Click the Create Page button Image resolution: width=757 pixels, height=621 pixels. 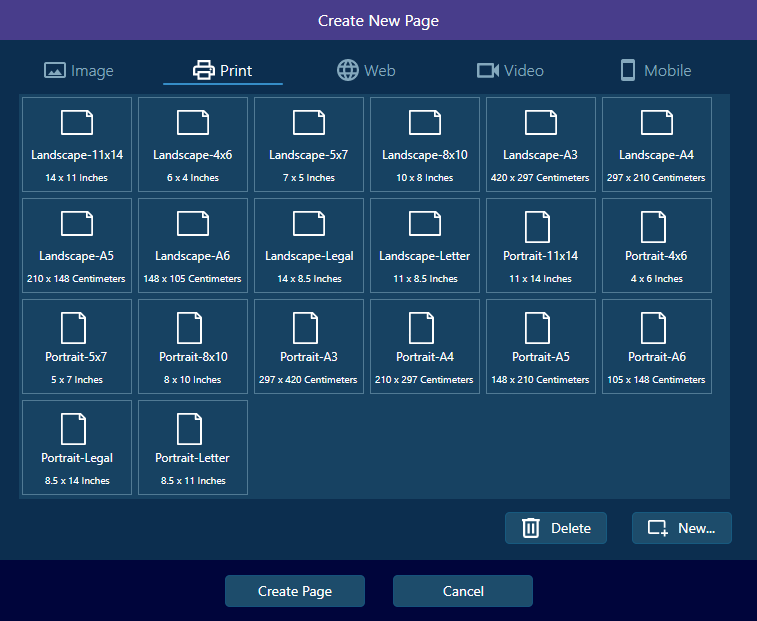pos(295,591)
